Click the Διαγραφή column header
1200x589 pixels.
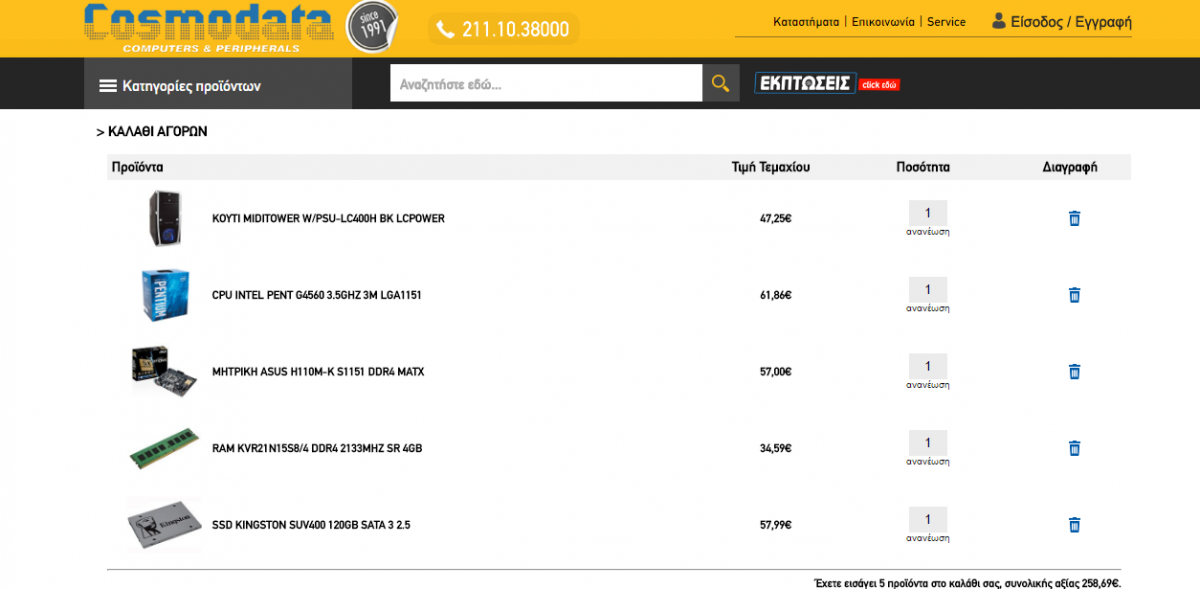point(1070,167)
